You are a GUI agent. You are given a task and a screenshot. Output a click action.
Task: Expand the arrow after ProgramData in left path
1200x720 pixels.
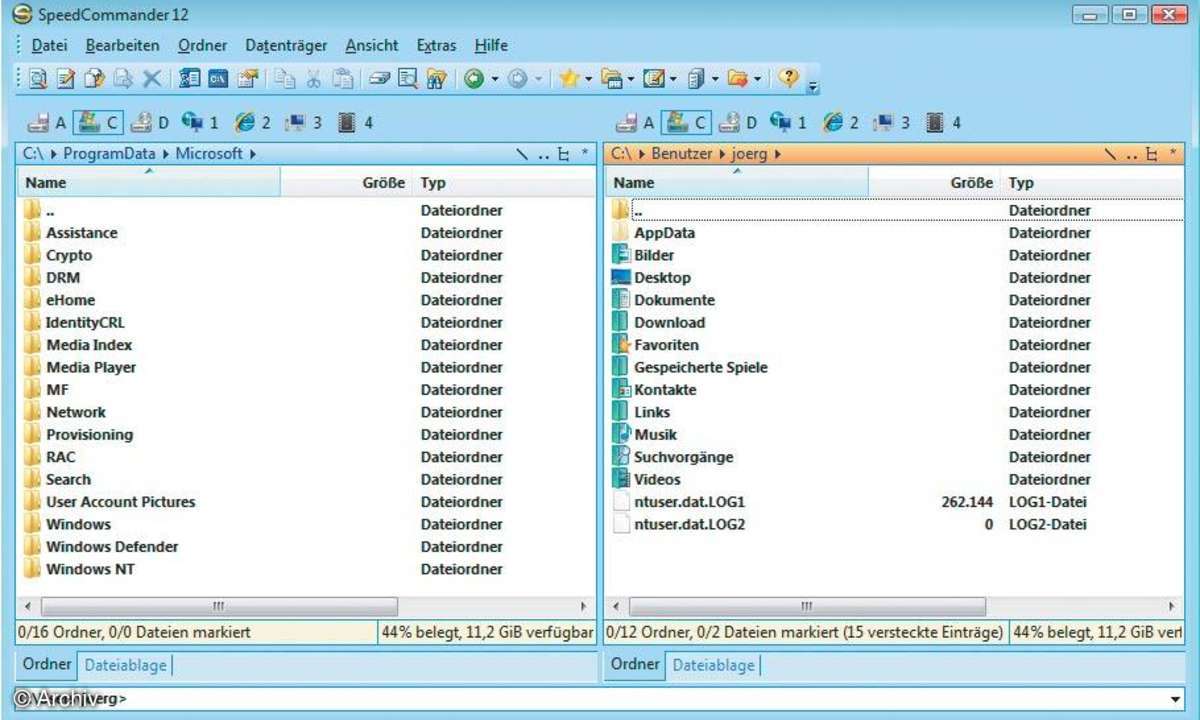[x=168, y=154]
